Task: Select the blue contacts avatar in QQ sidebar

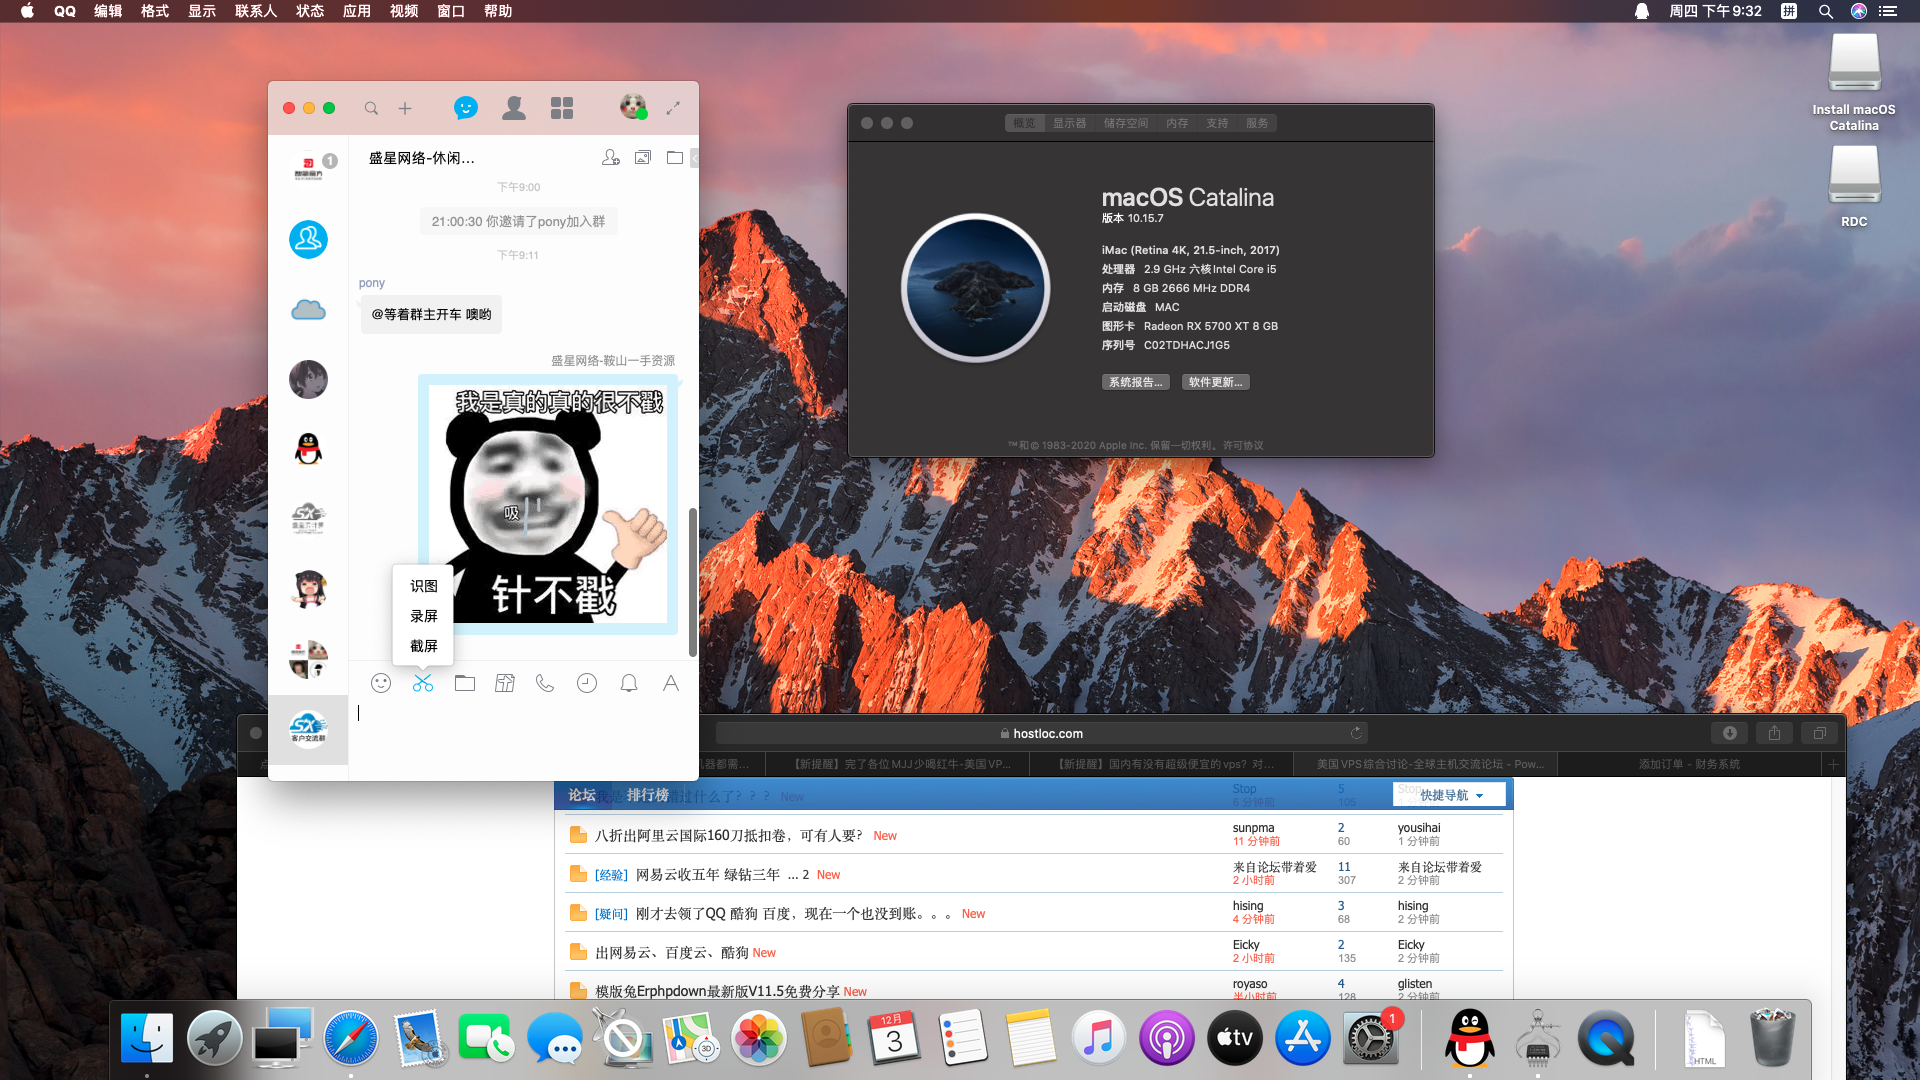Action: click(308, 240)
